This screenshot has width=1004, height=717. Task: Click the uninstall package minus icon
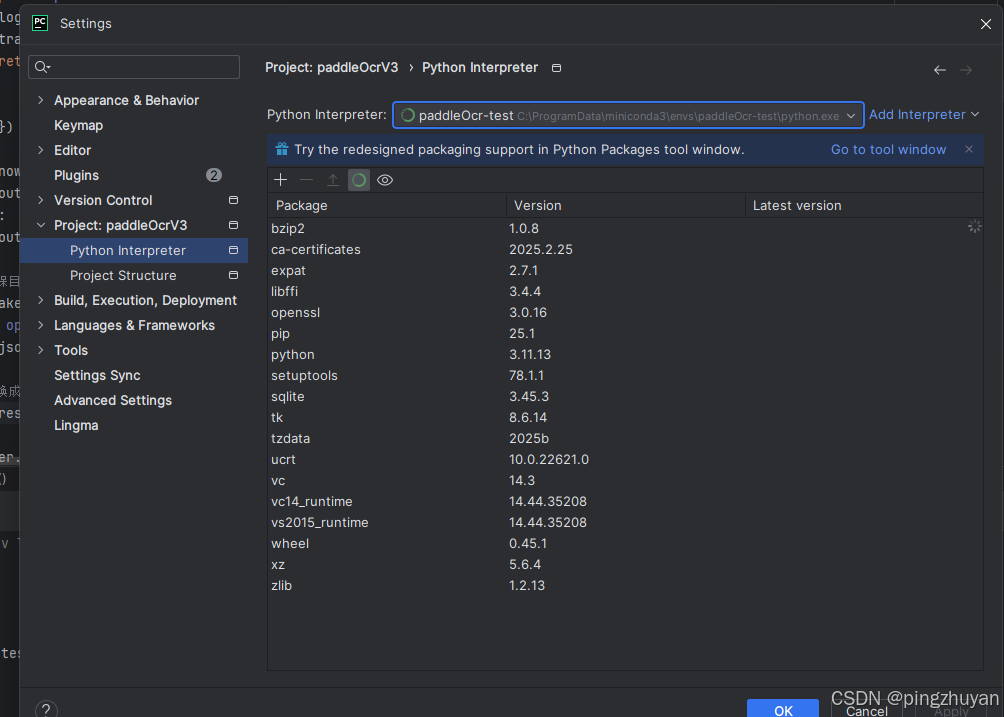tap(307, 180)
